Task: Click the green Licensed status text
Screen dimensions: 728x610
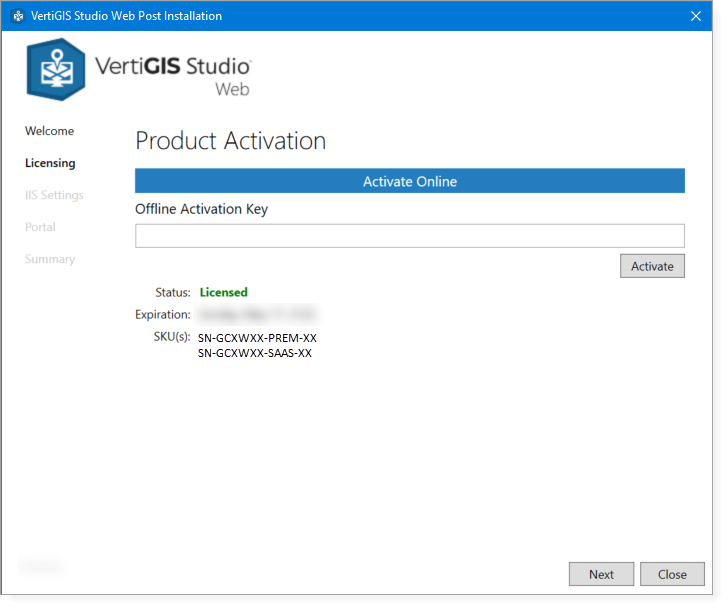Action: [x=223, y=293]
